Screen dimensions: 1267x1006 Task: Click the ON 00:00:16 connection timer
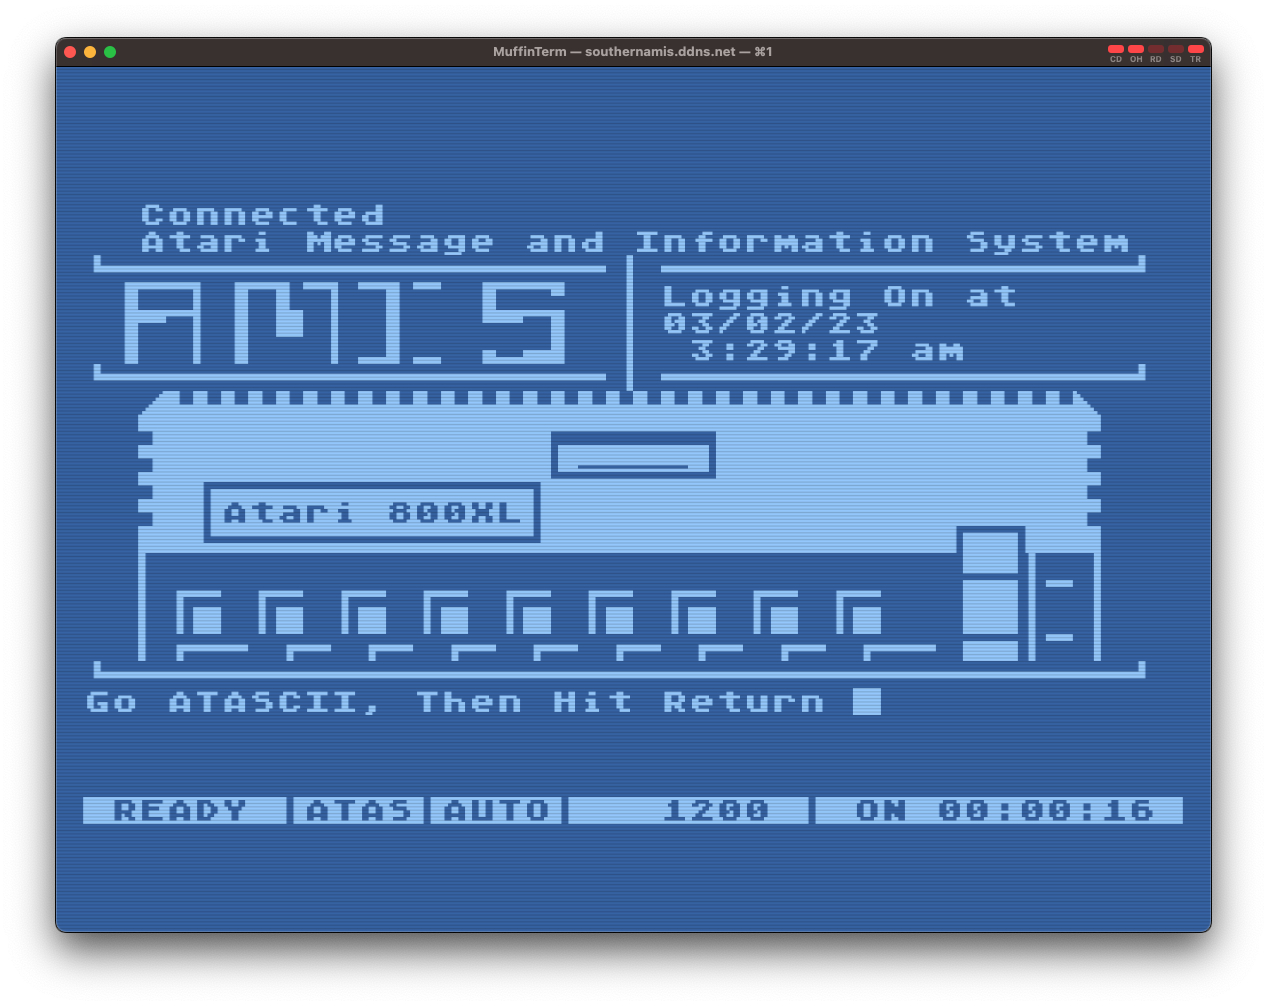[1004, 810]
